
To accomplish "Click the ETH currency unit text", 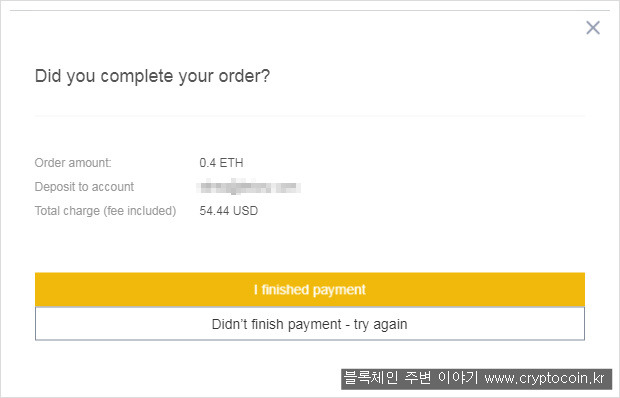I will pos(232,163).
